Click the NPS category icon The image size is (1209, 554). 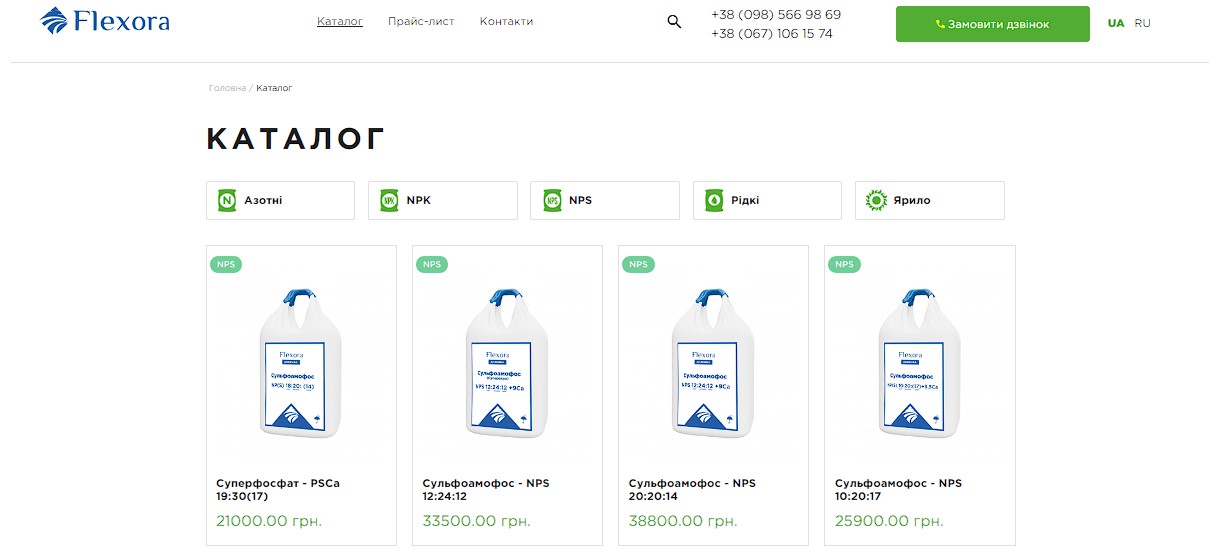(x=551, y=201)
